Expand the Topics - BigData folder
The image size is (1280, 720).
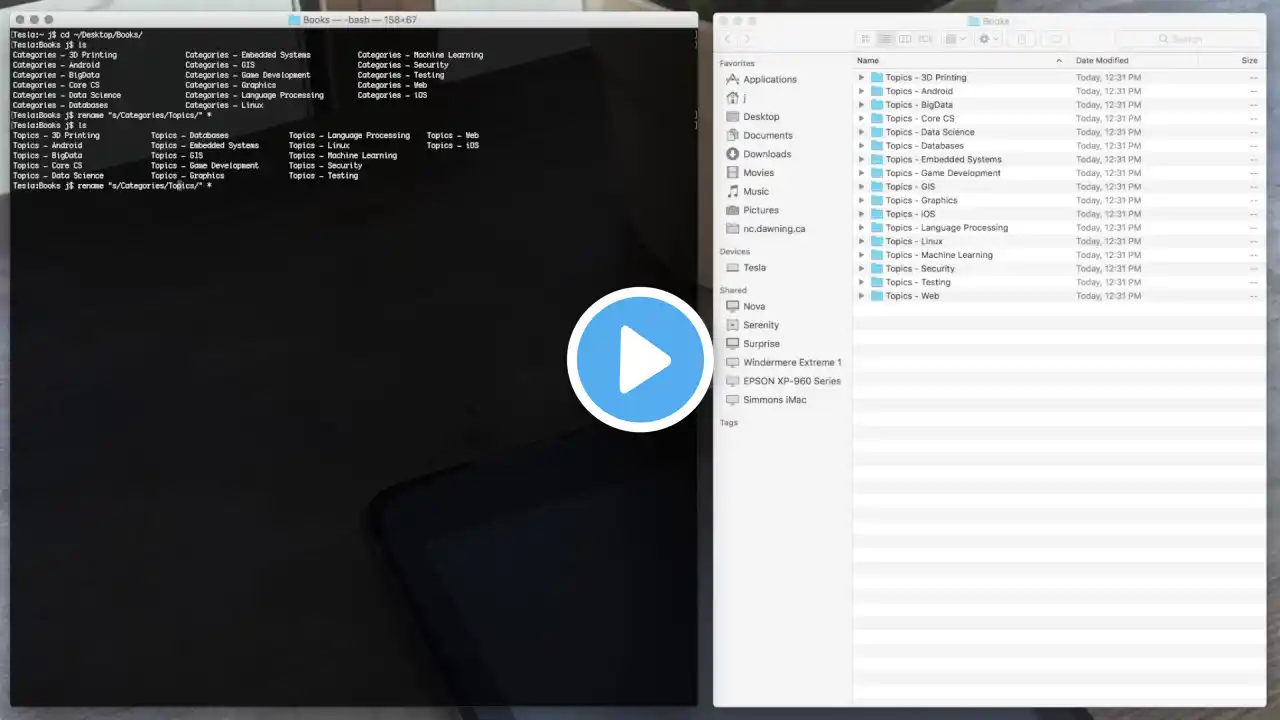click(x=861, y=105)
